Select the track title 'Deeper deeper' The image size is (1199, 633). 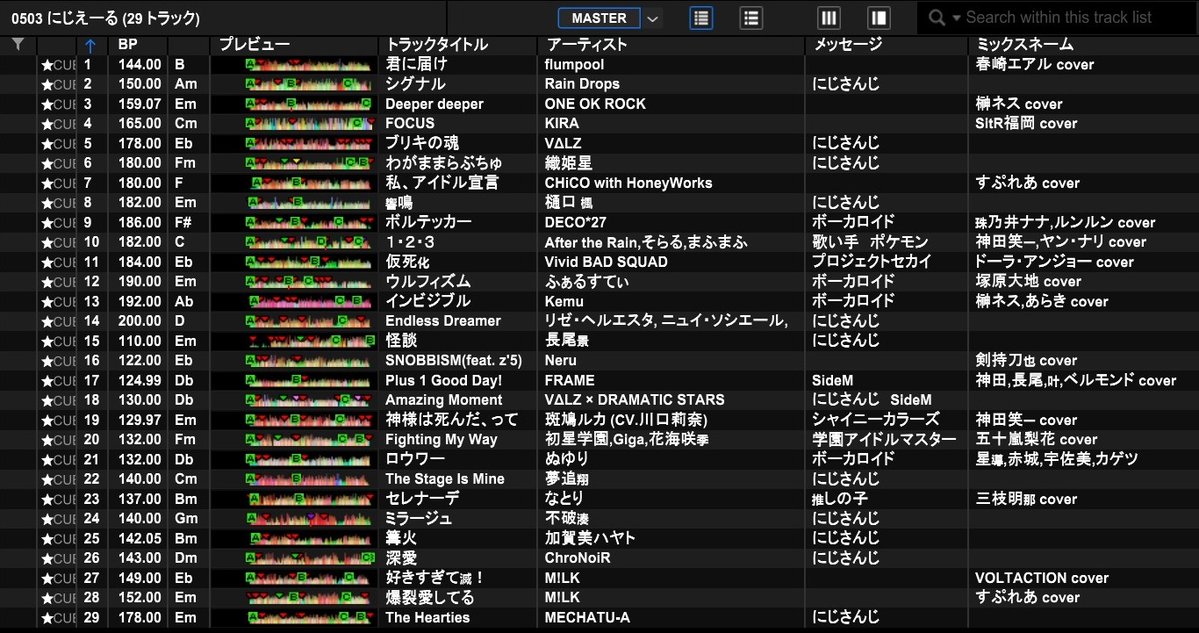[434, 104]
